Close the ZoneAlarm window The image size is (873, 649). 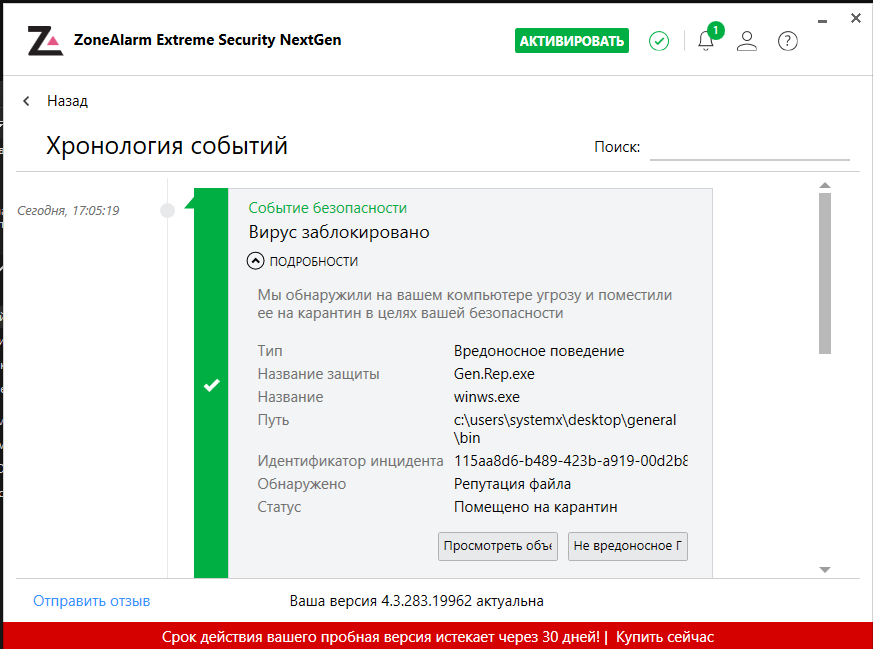click(856, 18)
